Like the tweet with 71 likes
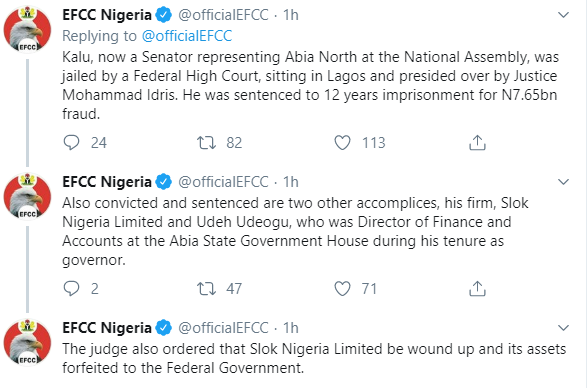Screen dimensions: 587x388 [342, 289]
